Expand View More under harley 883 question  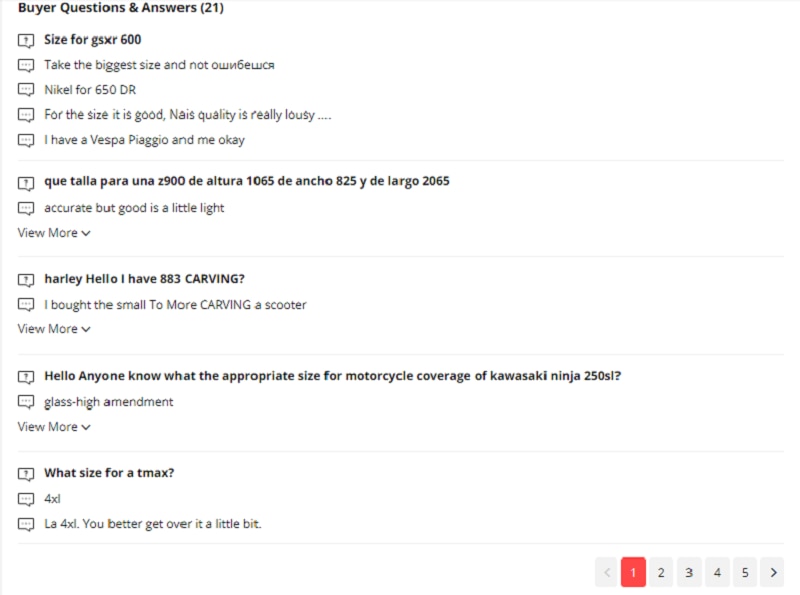54,329
